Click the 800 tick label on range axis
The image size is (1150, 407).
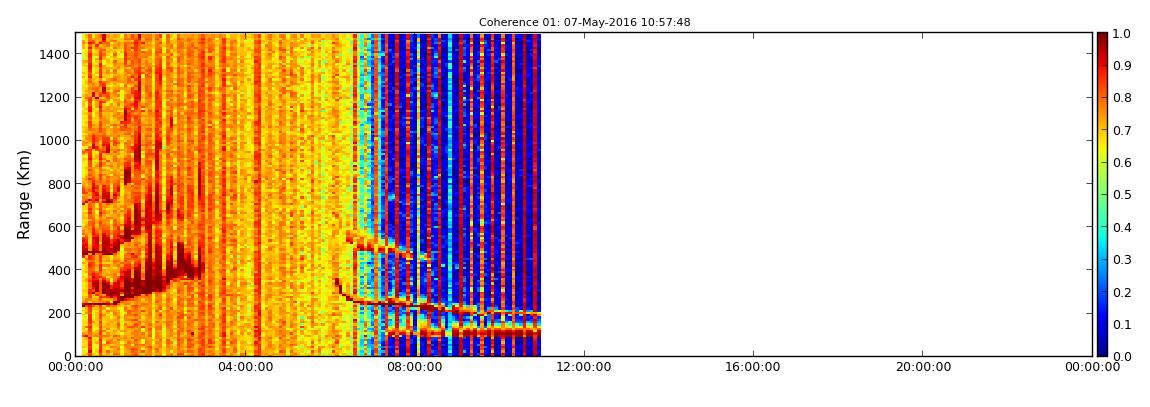click(x=59, y=184)
